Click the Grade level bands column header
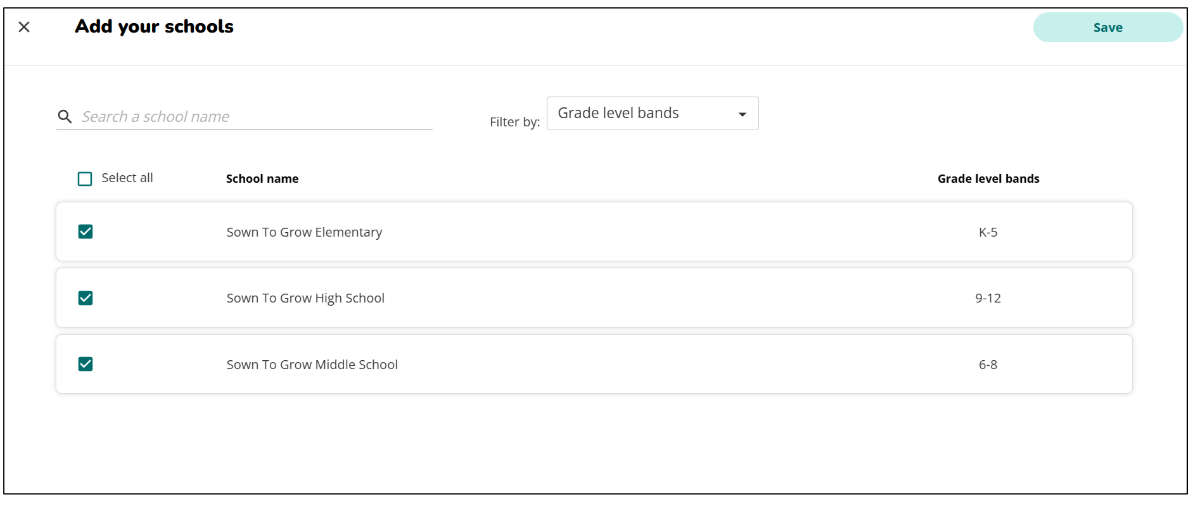This screenshot has width=1197, height=507. [x=988, y=179]
